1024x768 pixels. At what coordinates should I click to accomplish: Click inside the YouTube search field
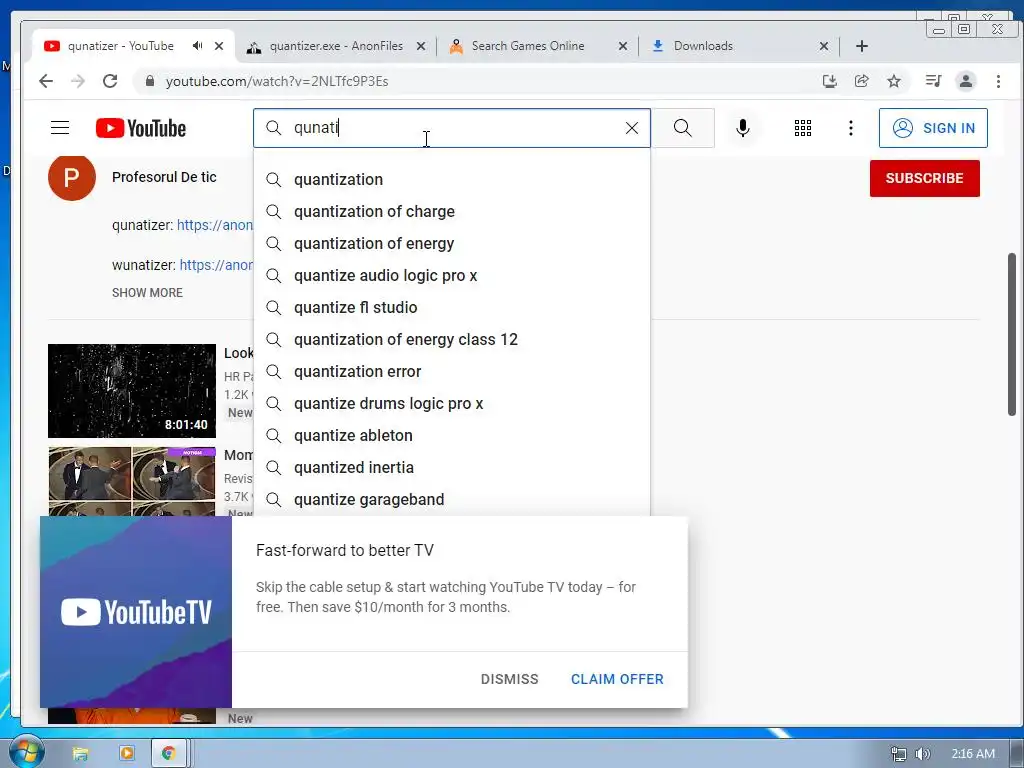tap(451, 128)
